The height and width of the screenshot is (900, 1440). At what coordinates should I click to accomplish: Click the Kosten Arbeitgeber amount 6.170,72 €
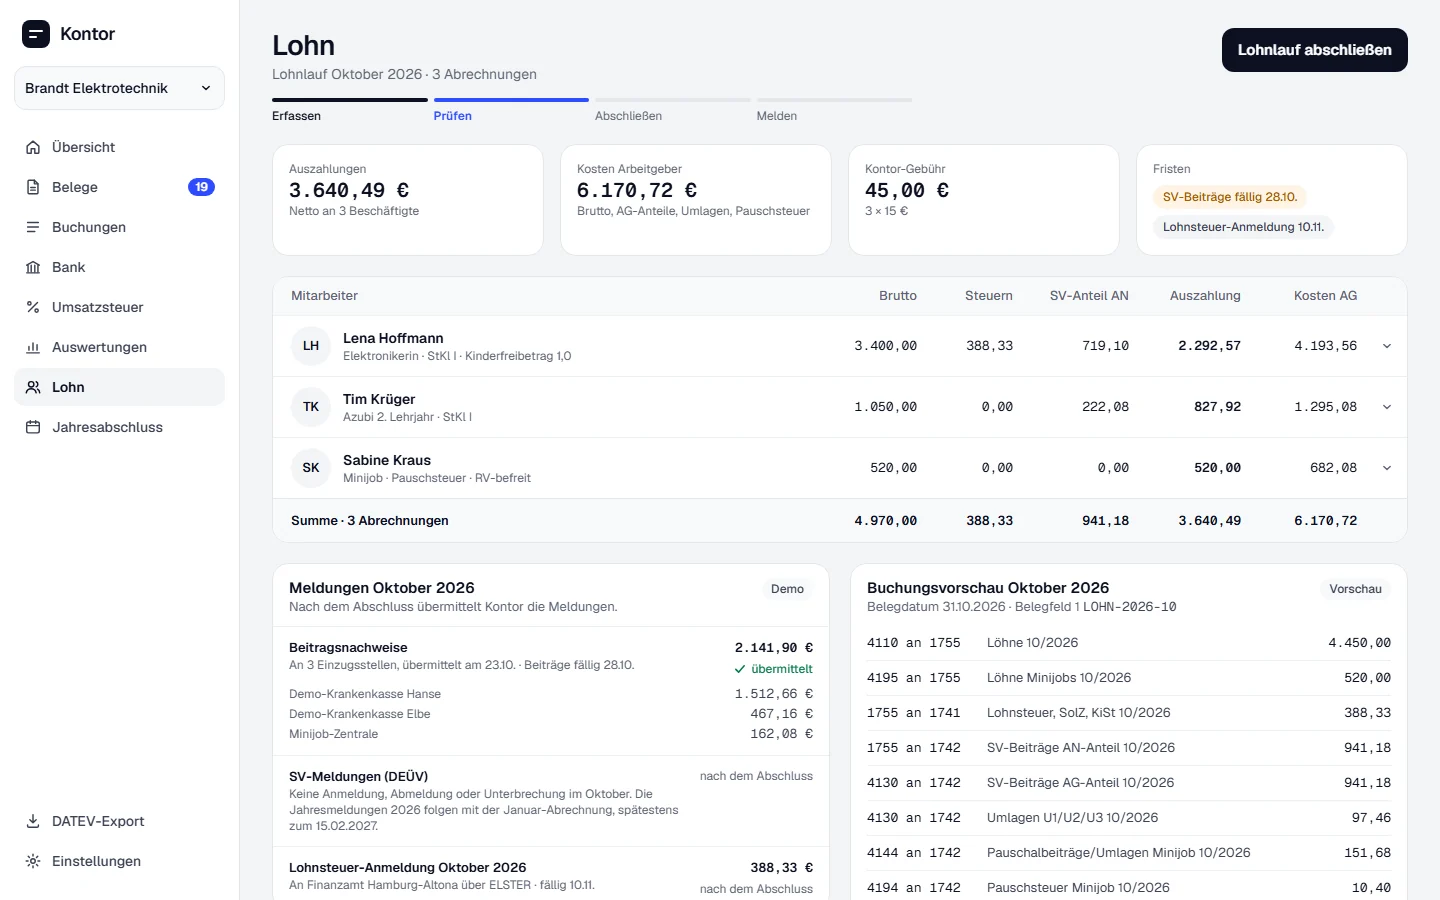click(637, 190)
